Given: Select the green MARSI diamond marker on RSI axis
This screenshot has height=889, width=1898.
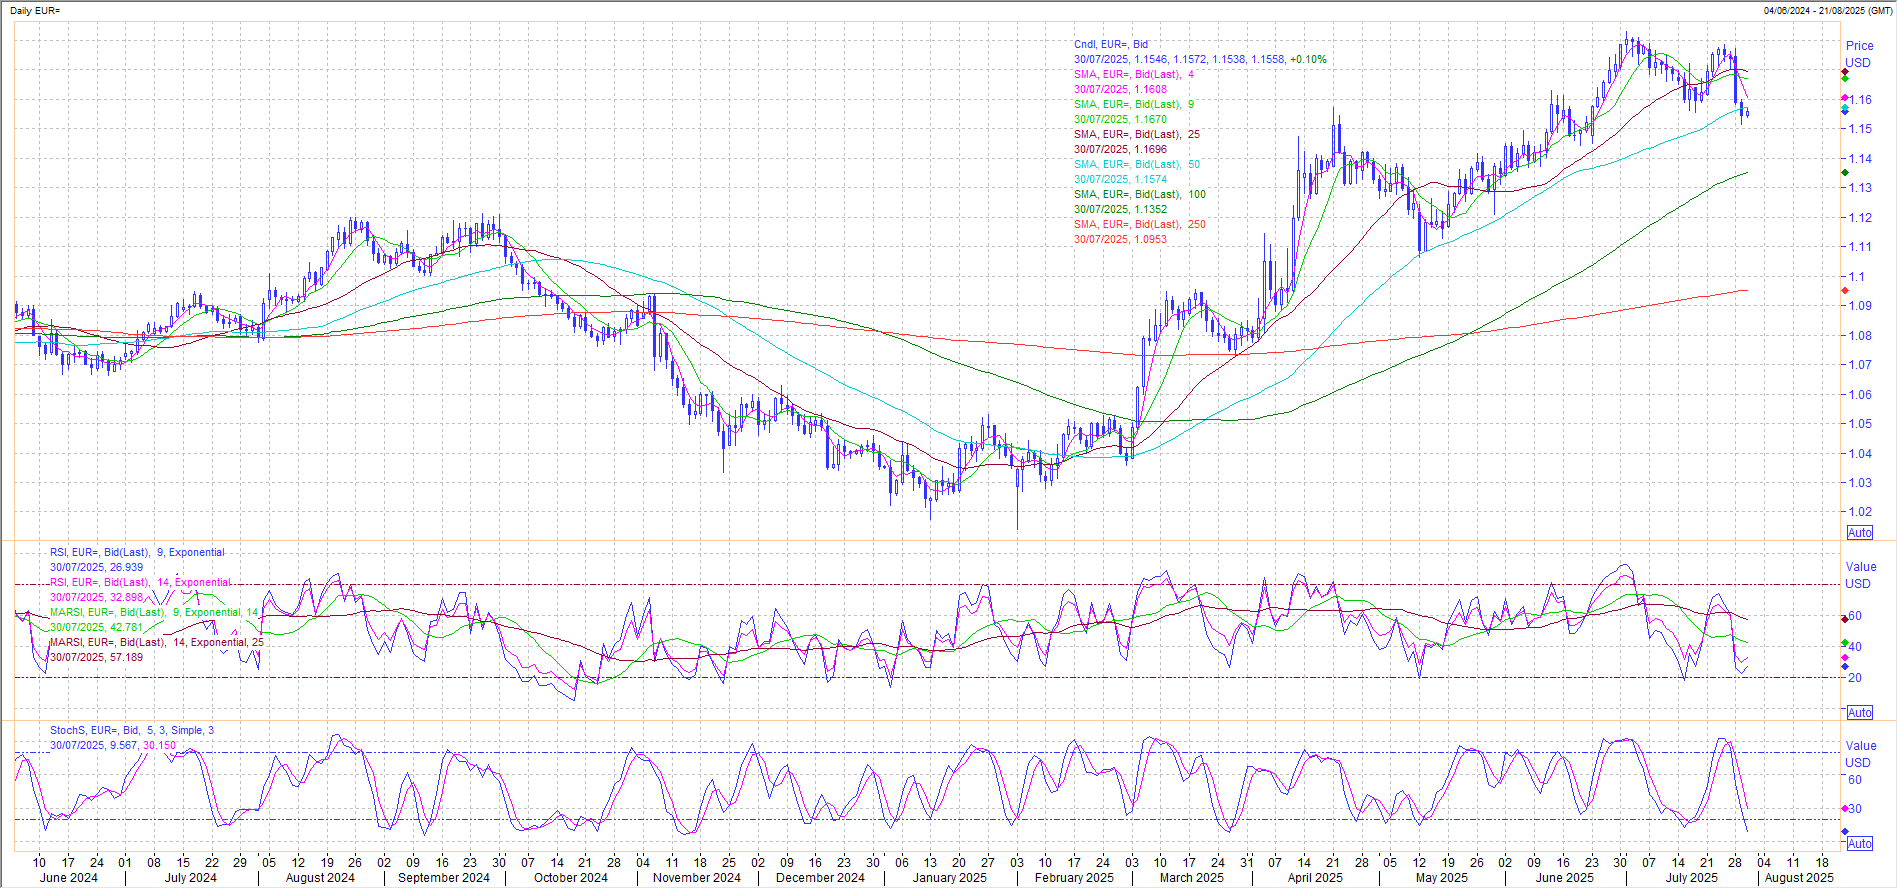Looking at the screenshot, I should (1845, 643).
